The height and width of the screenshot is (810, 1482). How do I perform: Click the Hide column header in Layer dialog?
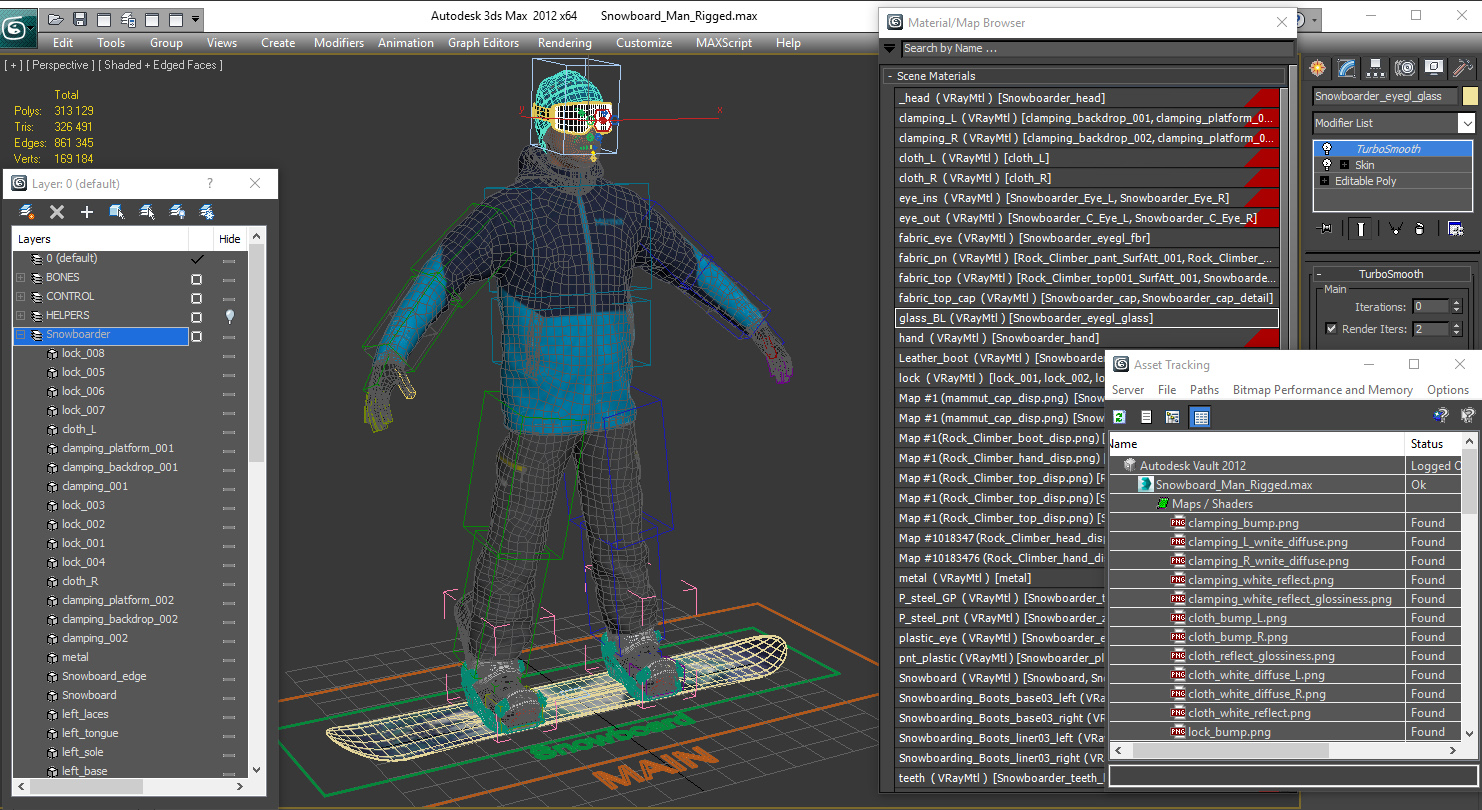pos(230,239)
